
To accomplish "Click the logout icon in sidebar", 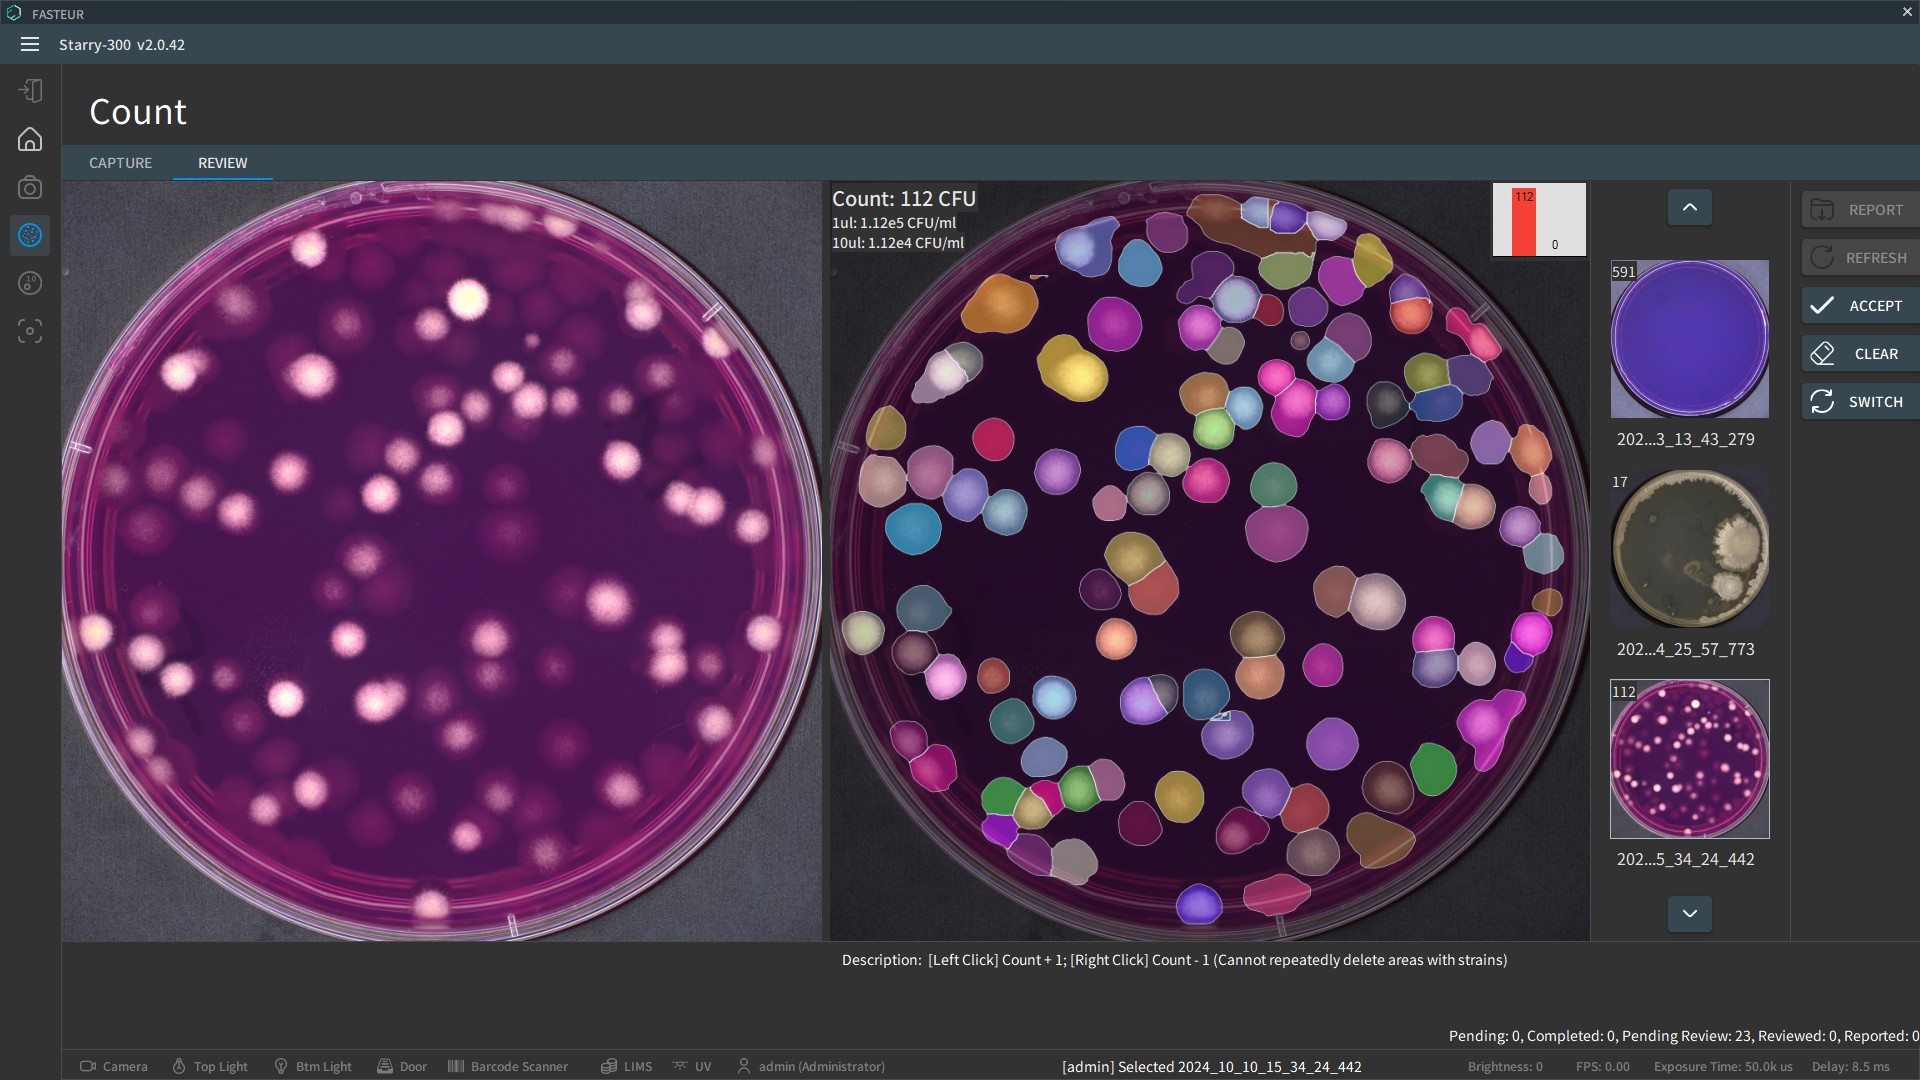I will tap(30, 91).
